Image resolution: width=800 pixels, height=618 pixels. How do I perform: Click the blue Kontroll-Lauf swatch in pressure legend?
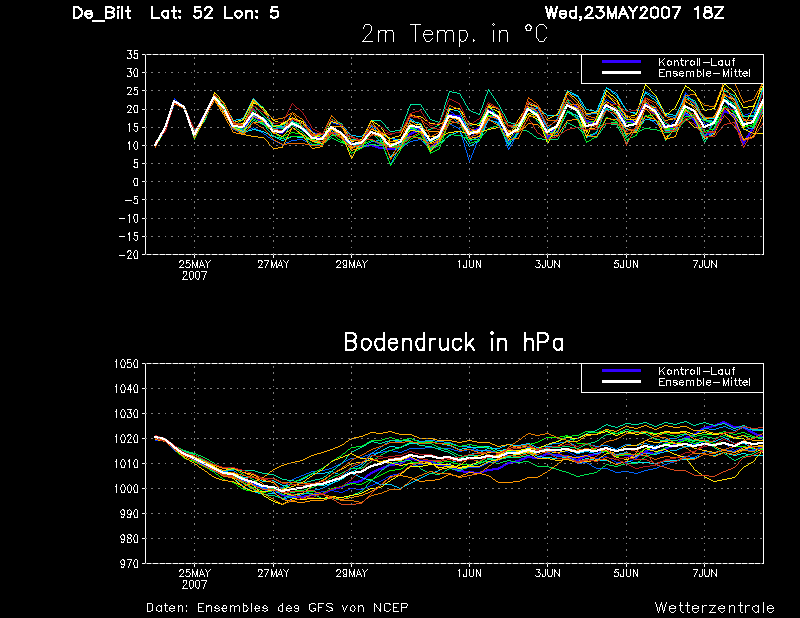tap(621, 371)
